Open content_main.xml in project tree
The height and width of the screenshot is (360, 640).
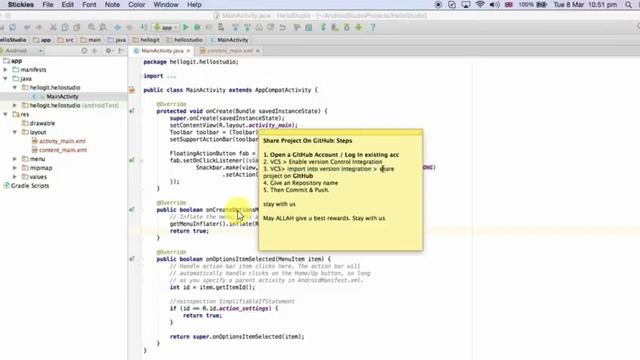63,150
